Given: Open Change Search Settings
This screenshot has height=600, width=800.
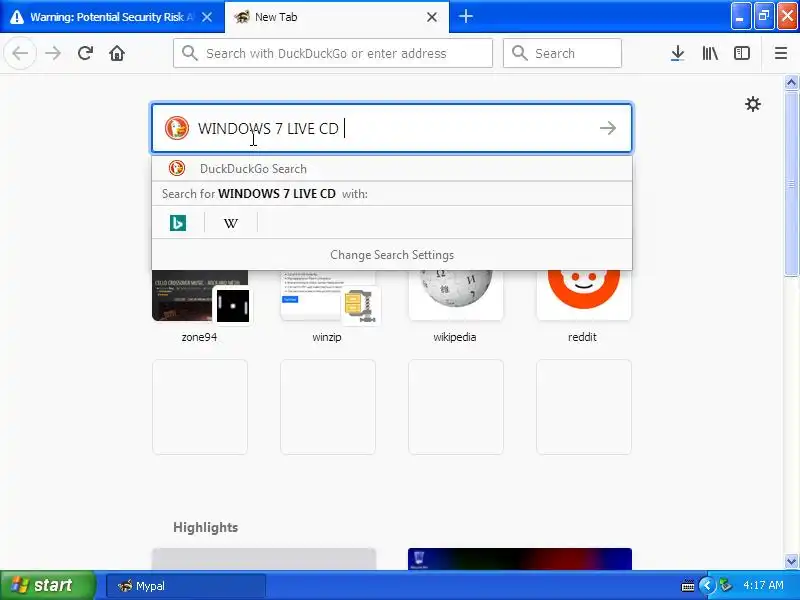Looking at the screenshot, I should (x=392, y=255).
